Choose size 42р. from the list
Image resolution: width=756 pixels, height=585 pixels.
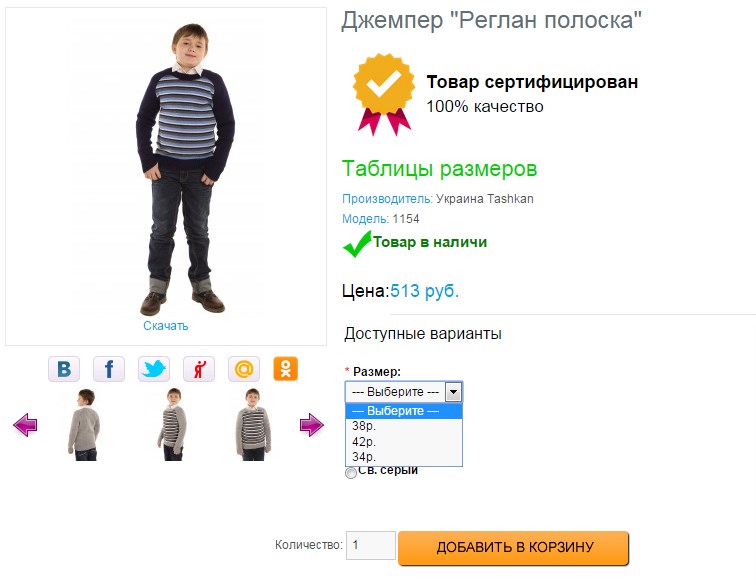tap(363, 441)
